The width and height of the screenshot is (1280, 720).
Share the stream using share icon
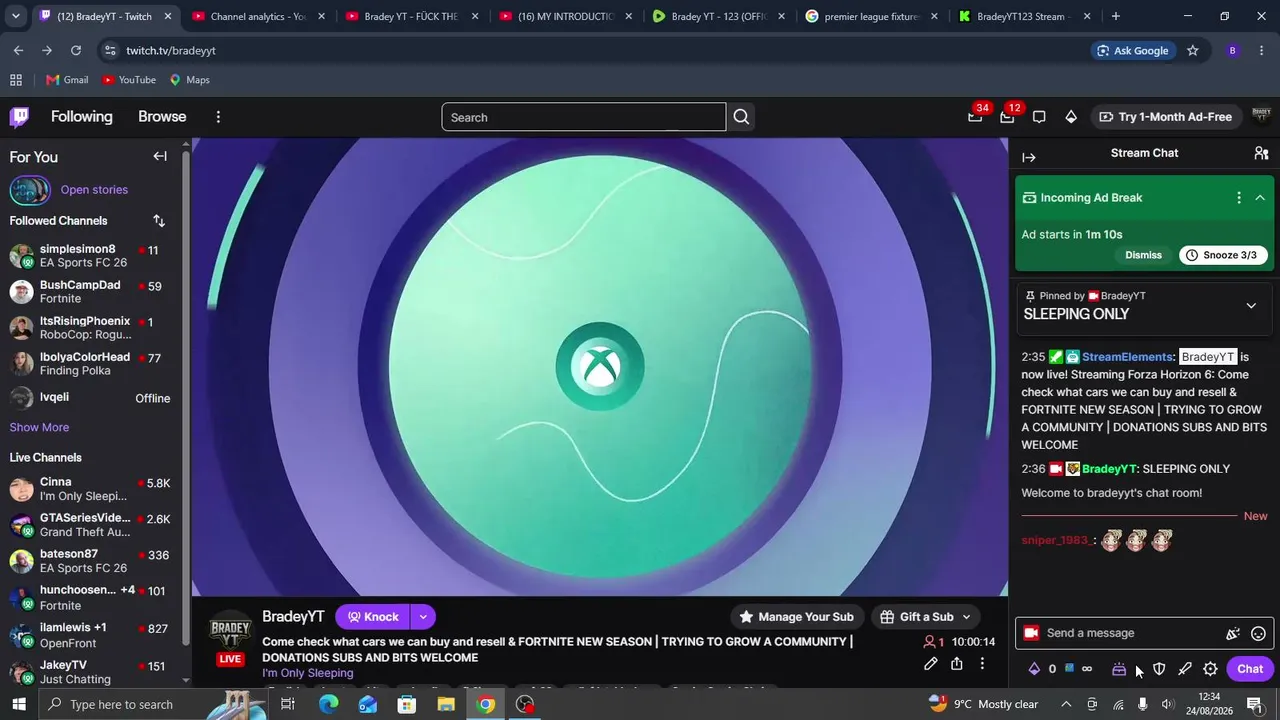click(x=957, y=664)
